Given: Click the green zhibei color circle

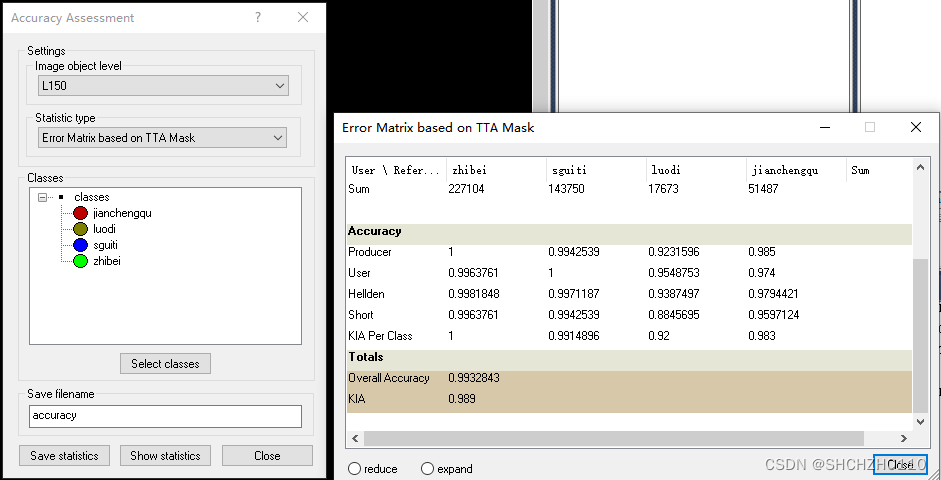Looking at the screenshot, I should [80, 262].
